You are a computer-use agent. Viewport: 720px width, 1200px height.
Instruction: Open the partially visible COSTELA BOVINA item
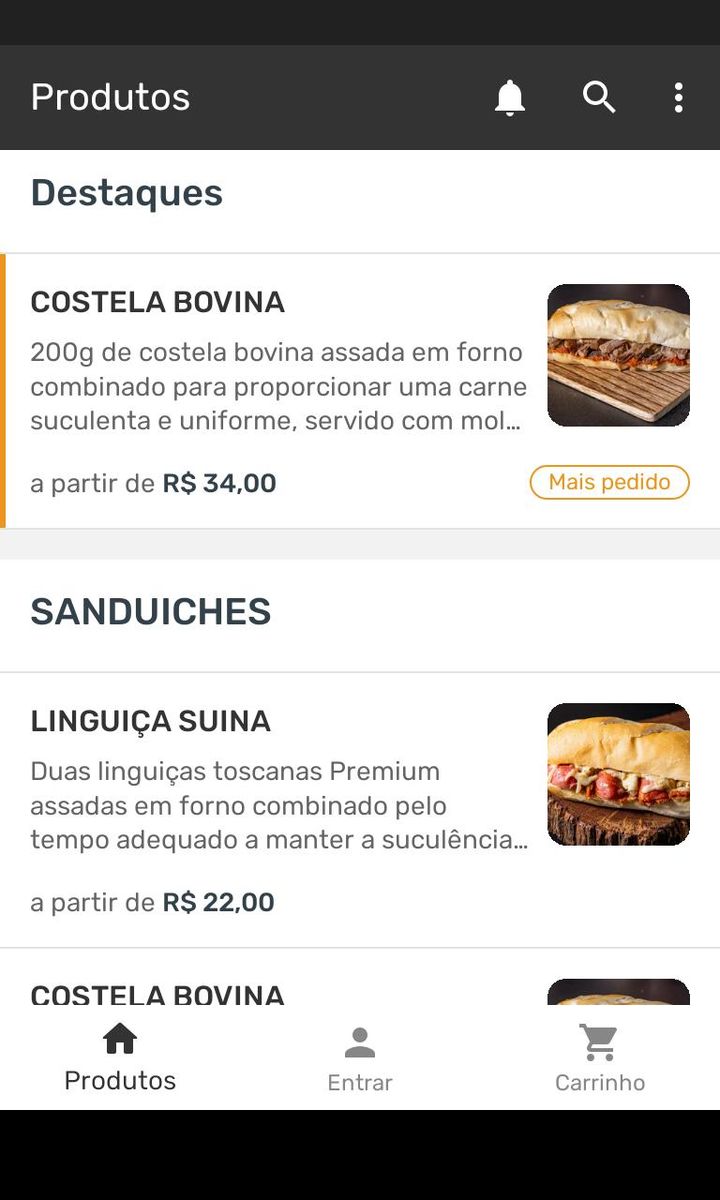pyautogui.click(x=158, y=994)
